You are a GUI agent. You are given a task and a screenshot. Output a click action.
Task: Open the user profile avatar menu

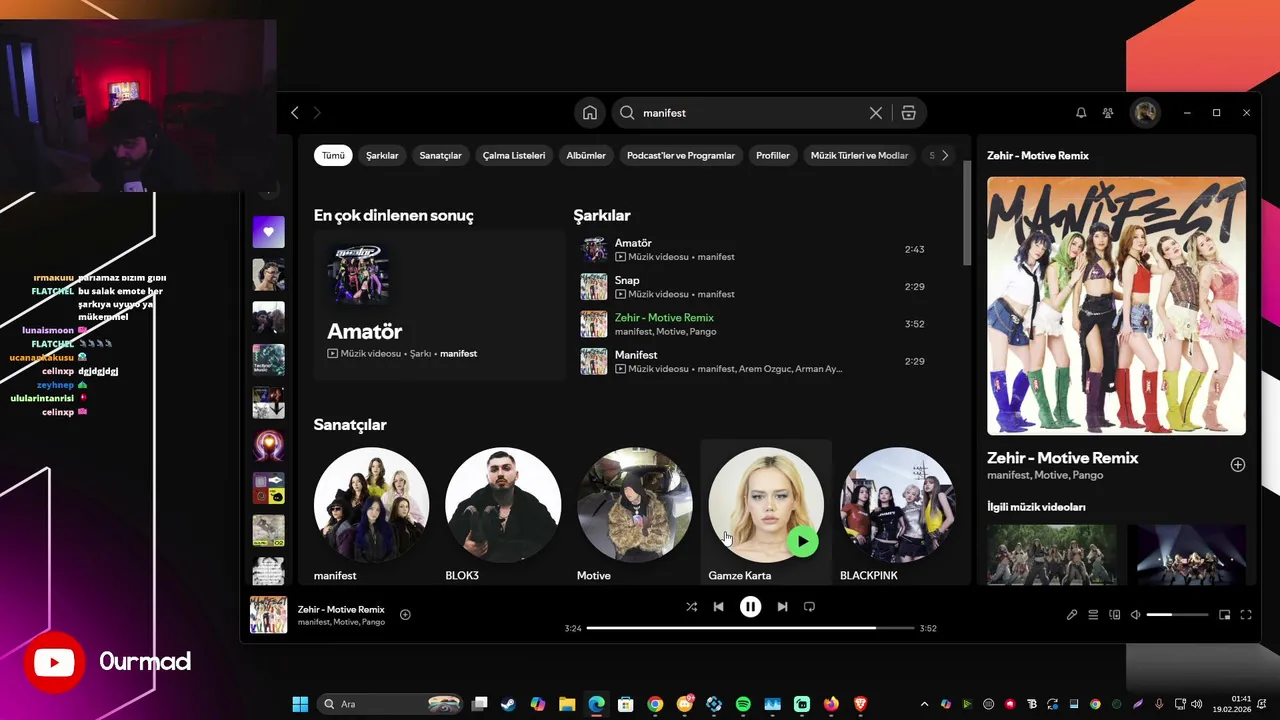point(1145,113)
